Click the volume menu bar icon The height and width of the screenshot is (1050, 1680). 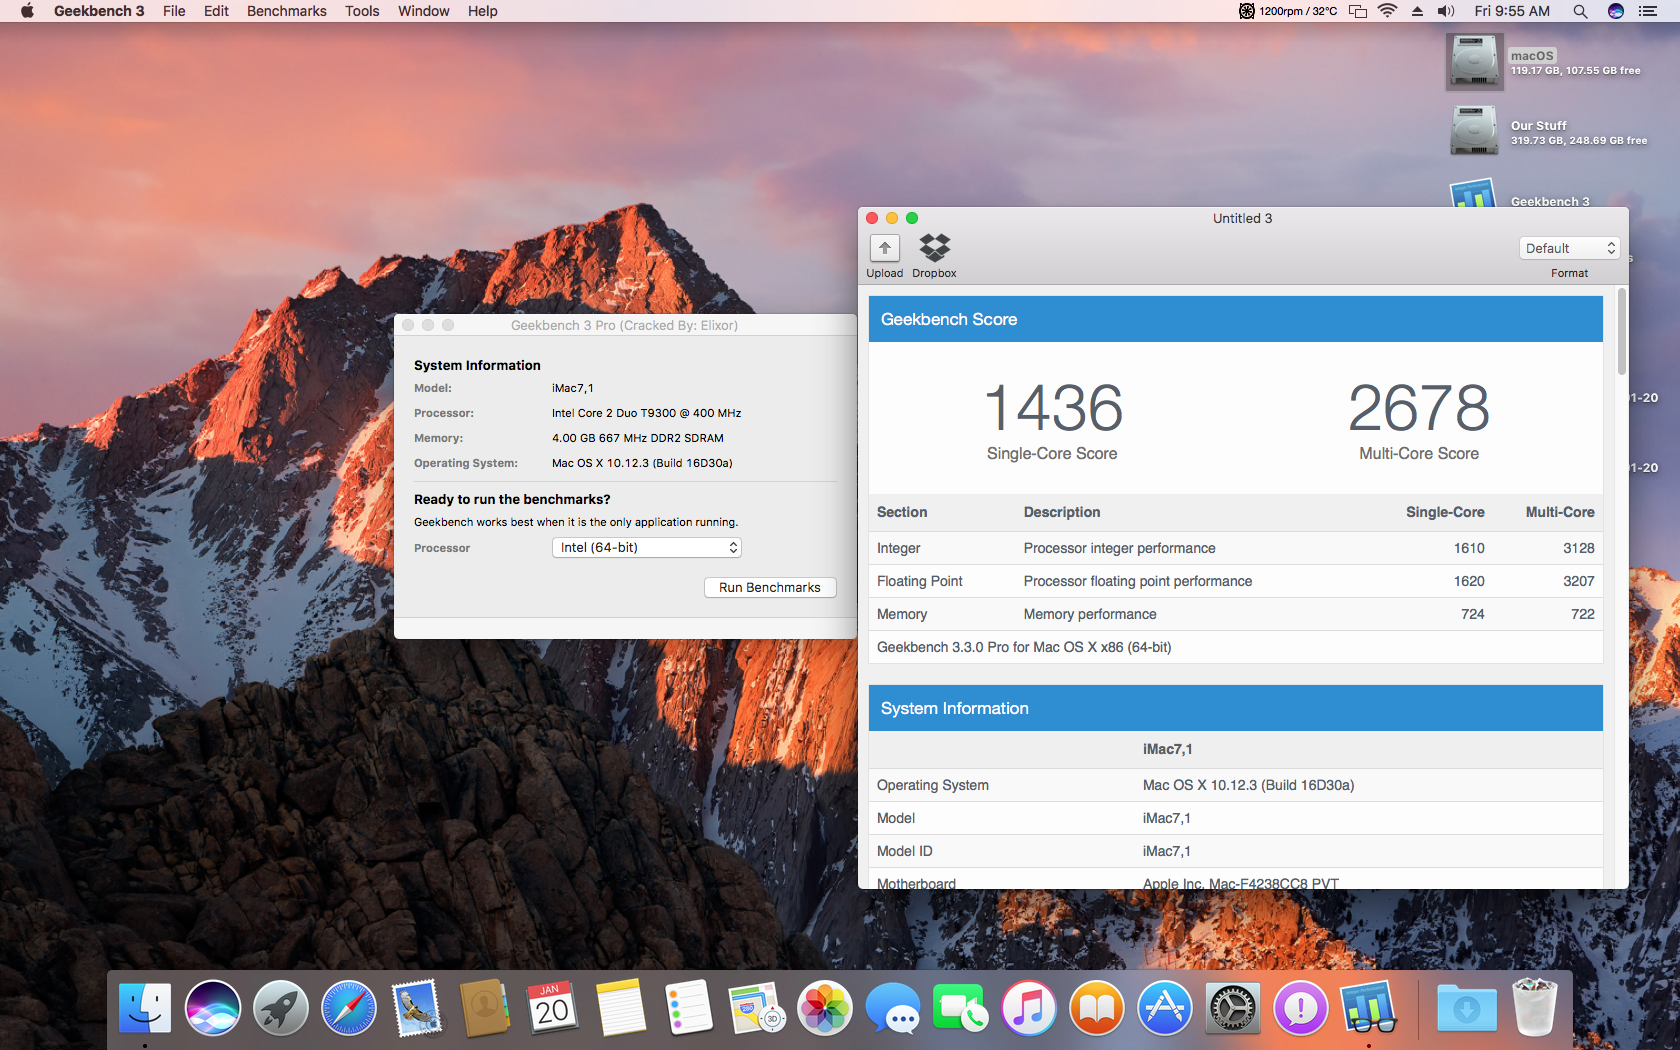point(1446,11)
